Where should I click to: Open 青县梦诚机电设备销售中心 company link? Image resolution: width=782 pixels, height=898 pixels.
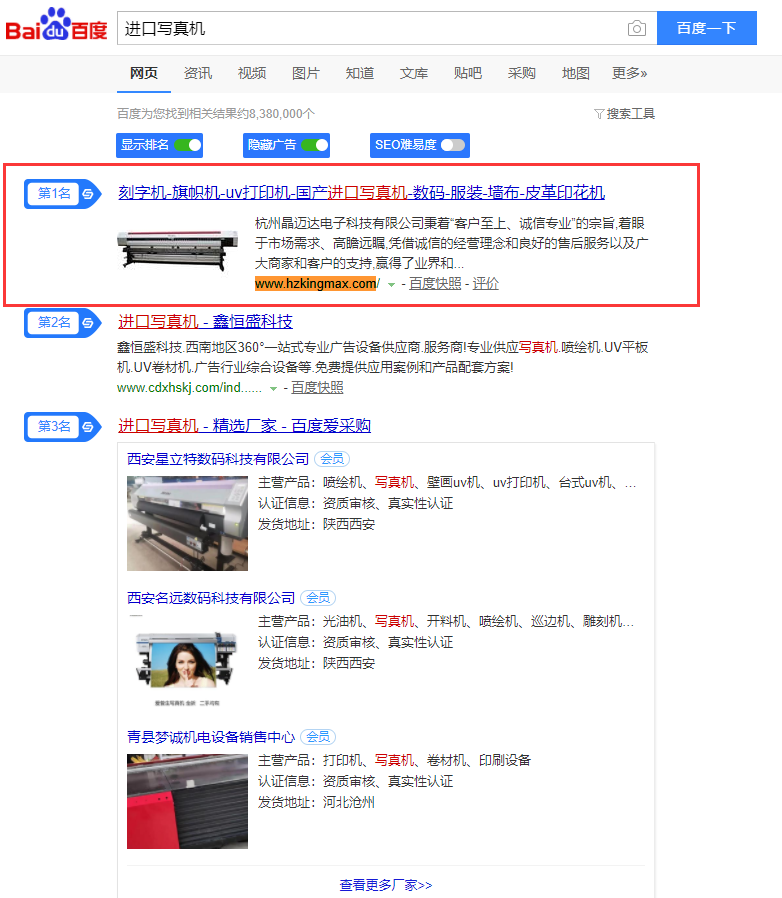click(x=211, y=736)
